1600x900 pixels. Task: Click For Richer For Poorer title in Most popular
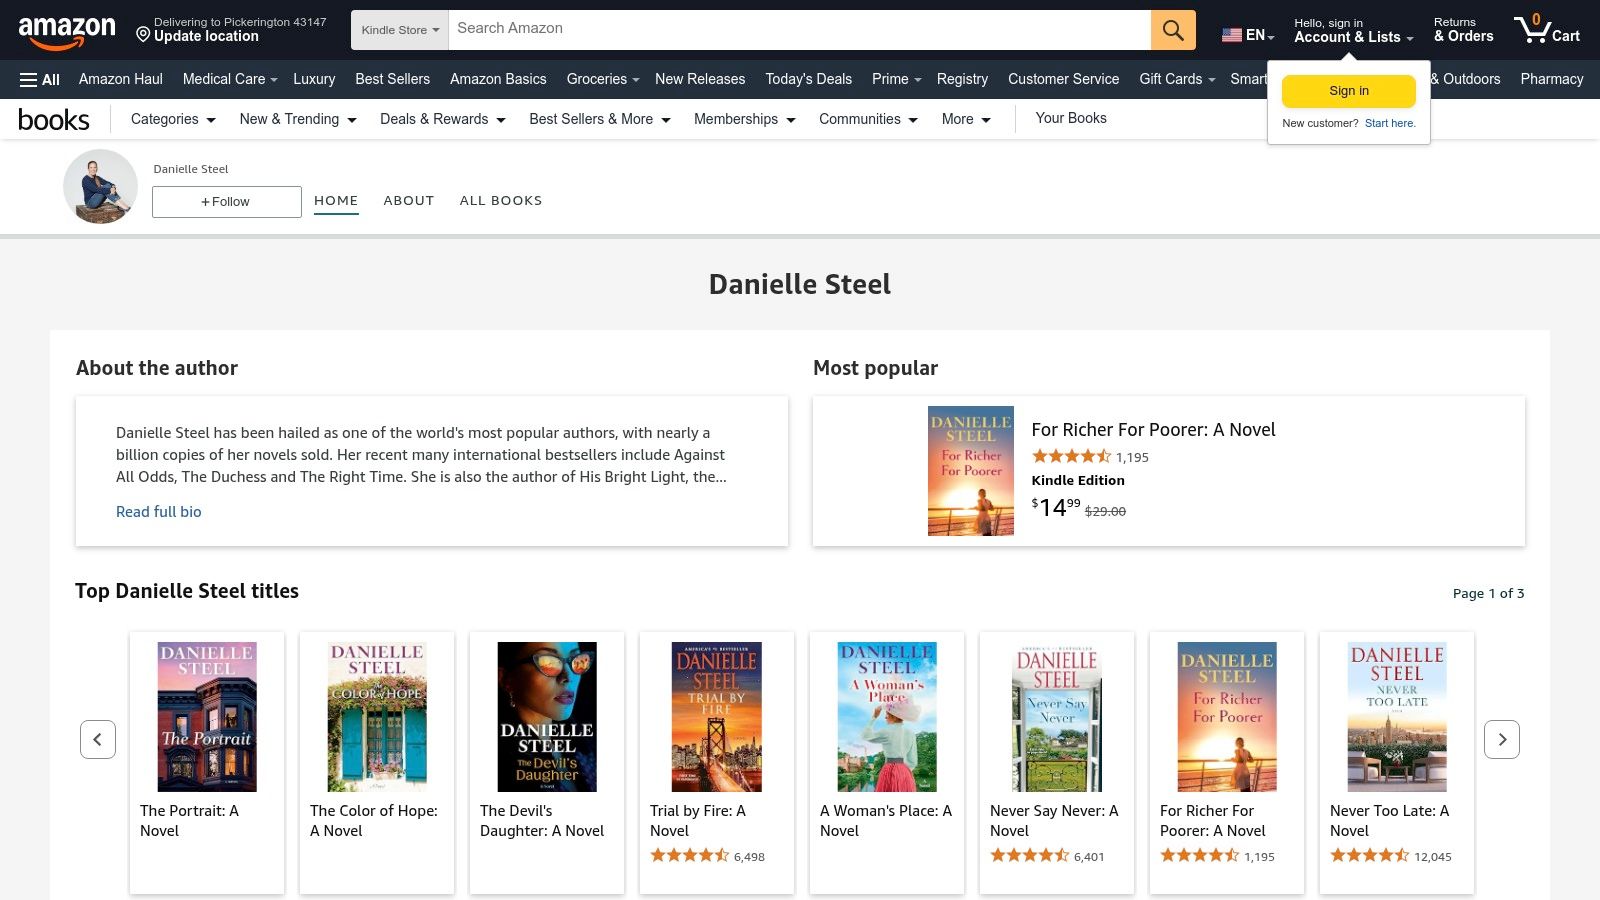[1153, 430]
